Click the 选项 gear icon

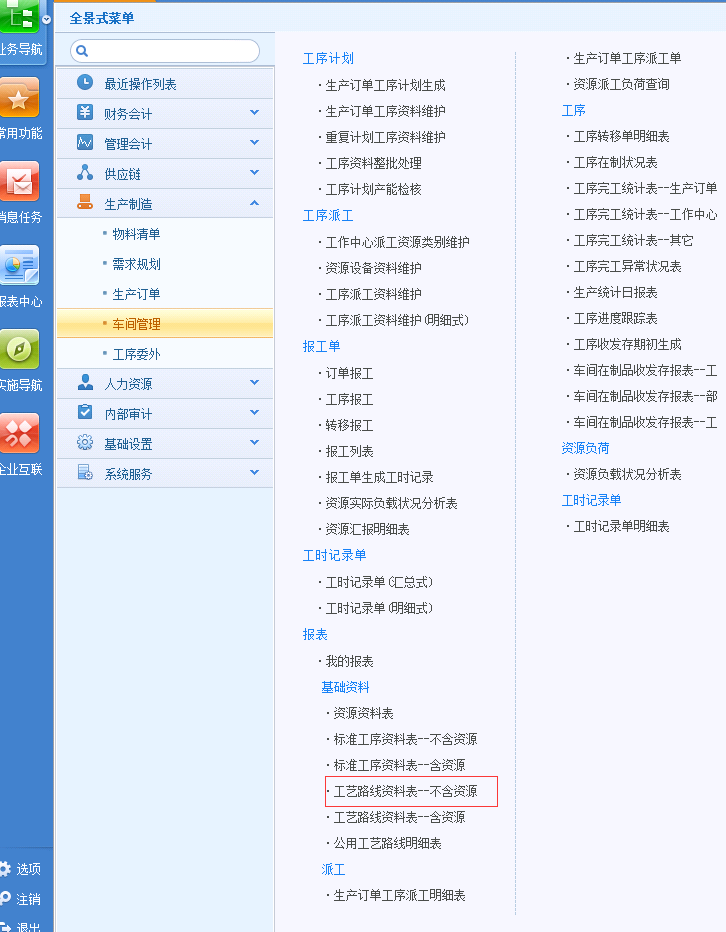pyautogui.click(x=5, y=869)
